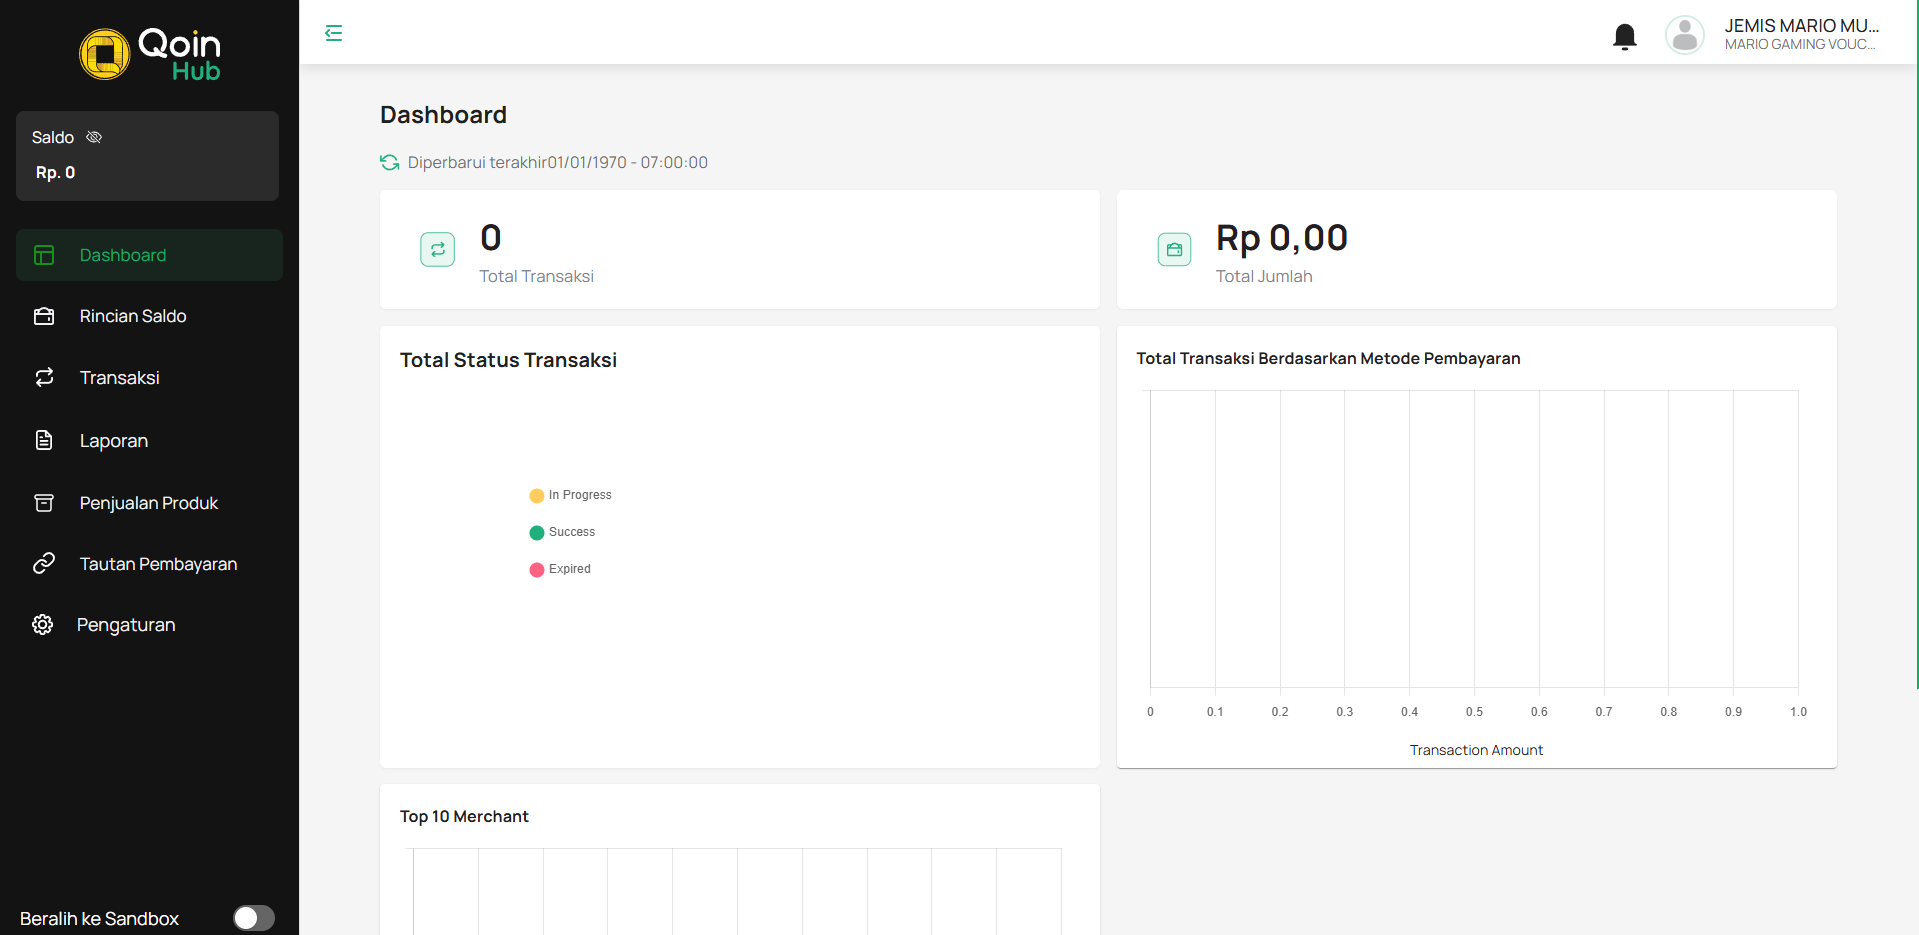
Task: Select Dashboard in the navigation menu
Action: (122, 255)
